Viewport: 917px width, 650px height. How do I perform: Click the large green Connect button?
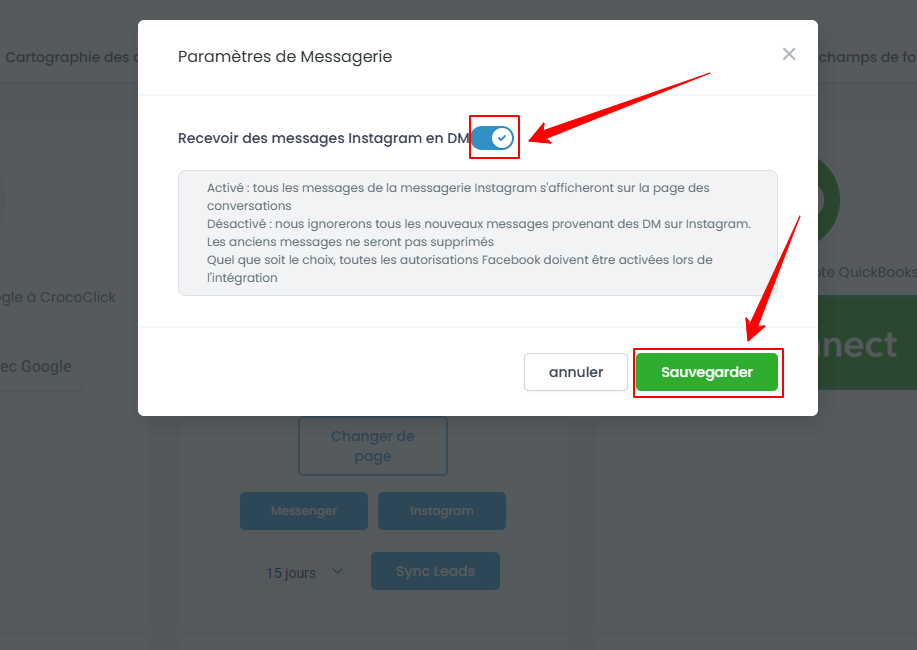click(x=867, y=343)
